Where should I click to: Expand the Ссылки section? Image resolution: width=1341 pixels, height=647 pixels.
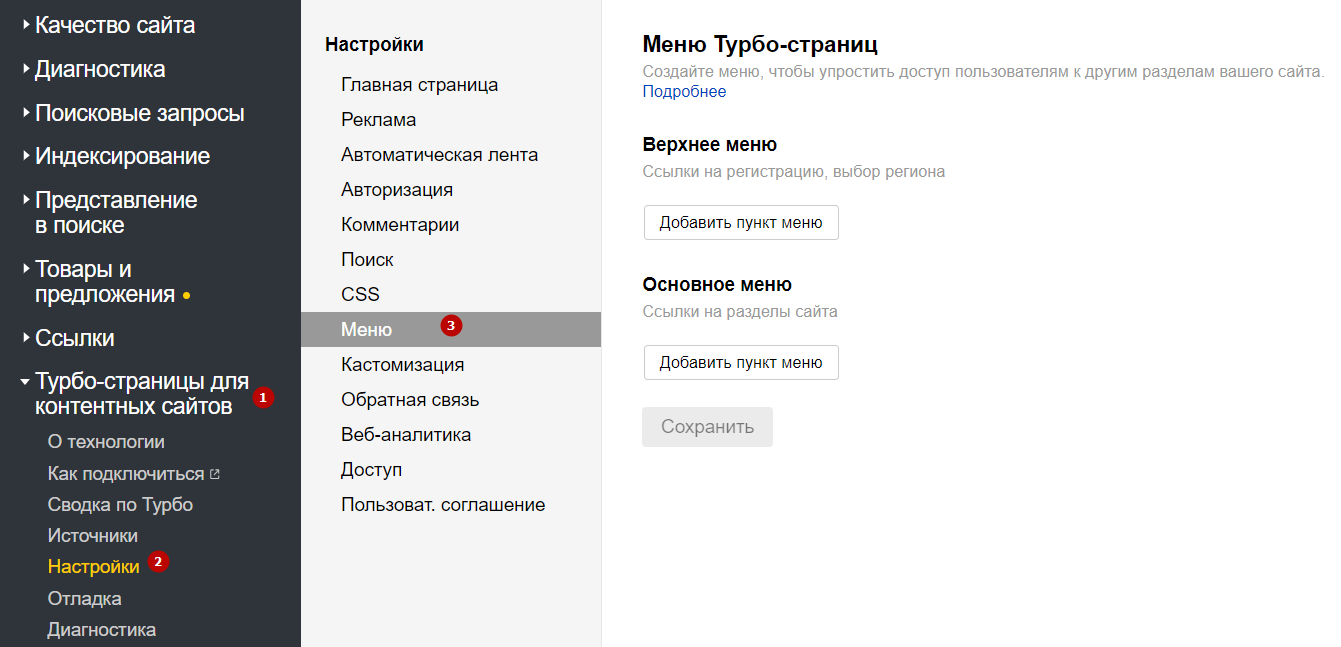click(74, 338)
